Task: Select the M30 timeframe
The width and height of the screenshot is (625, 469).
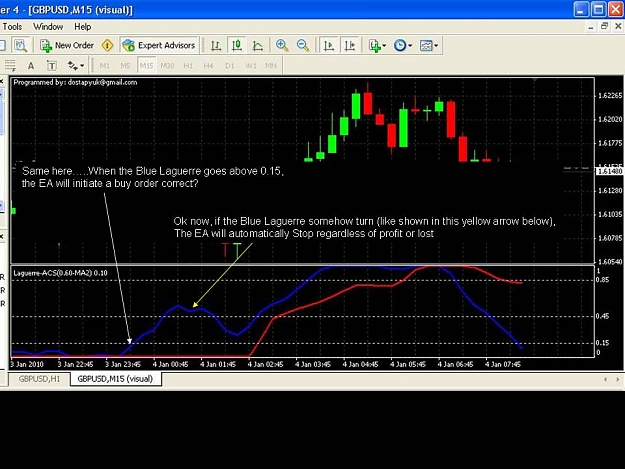Action: click(x=167, y=66)
